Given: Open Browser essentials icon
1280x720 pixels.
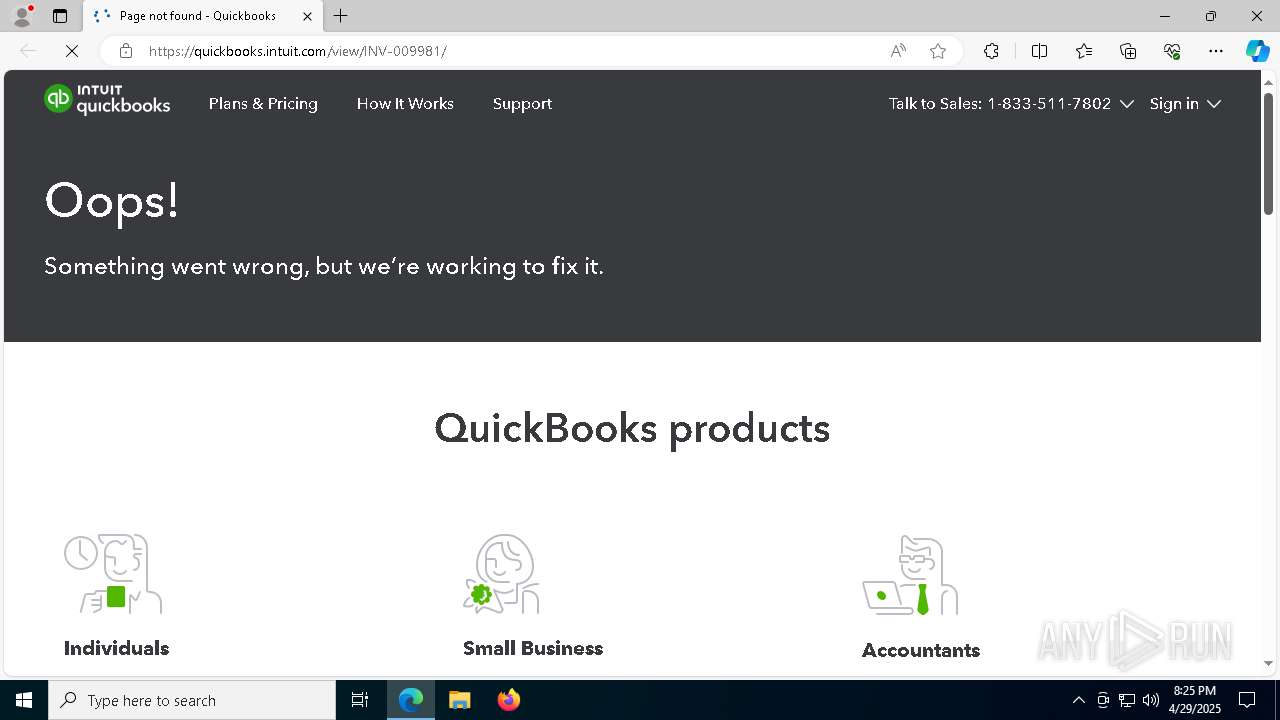Looking at the screenshot, I should click(x=1172, y=51).
